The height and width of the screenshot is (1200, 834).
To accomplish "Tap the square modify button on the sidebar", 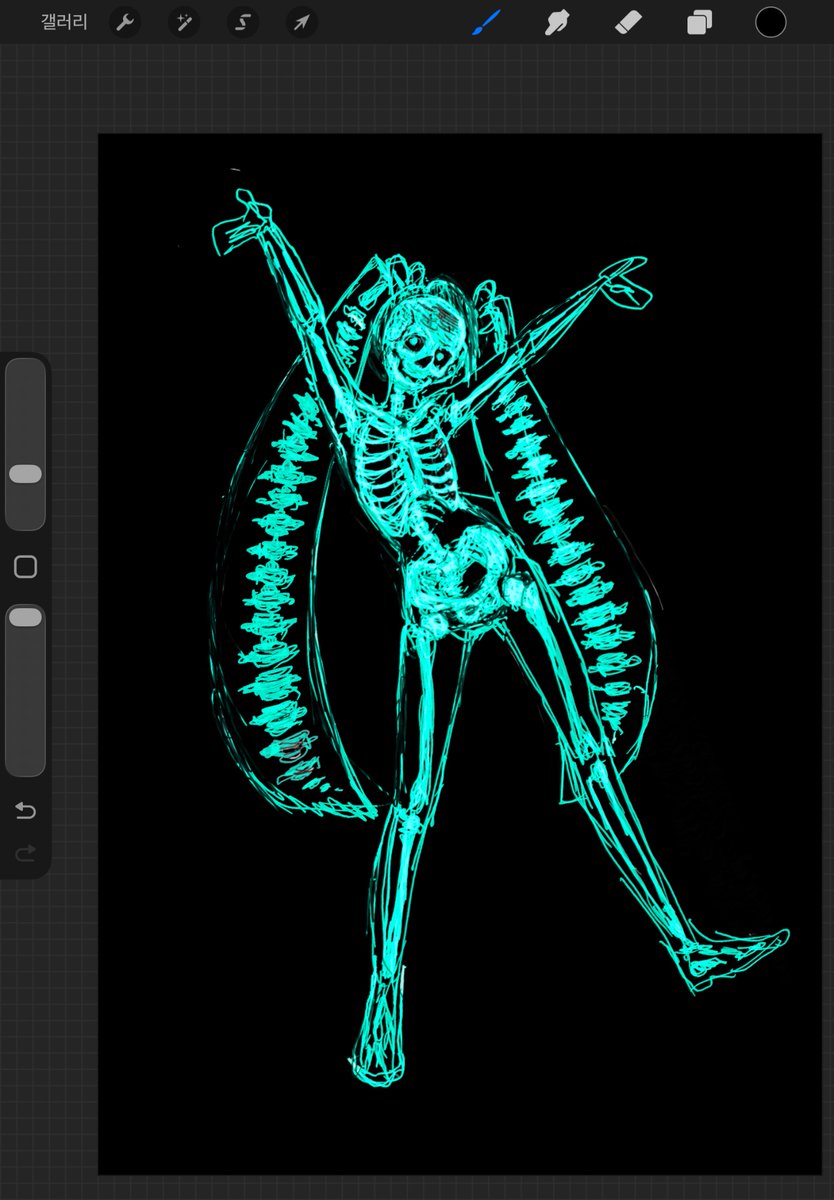I will click(26, 567).
